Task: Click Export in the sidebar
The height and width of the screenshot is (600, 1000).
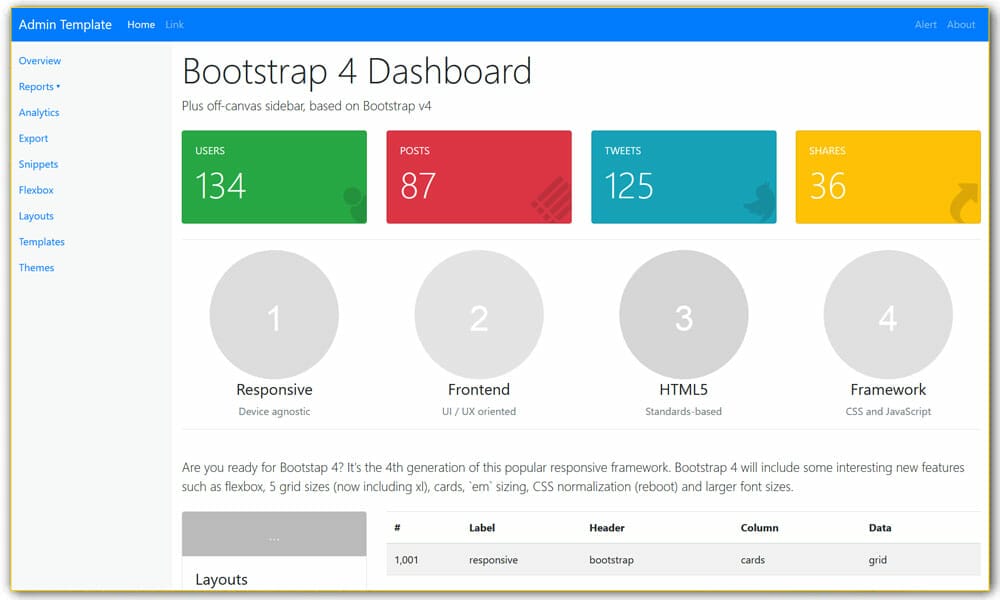Action: (x=31, y=138)
